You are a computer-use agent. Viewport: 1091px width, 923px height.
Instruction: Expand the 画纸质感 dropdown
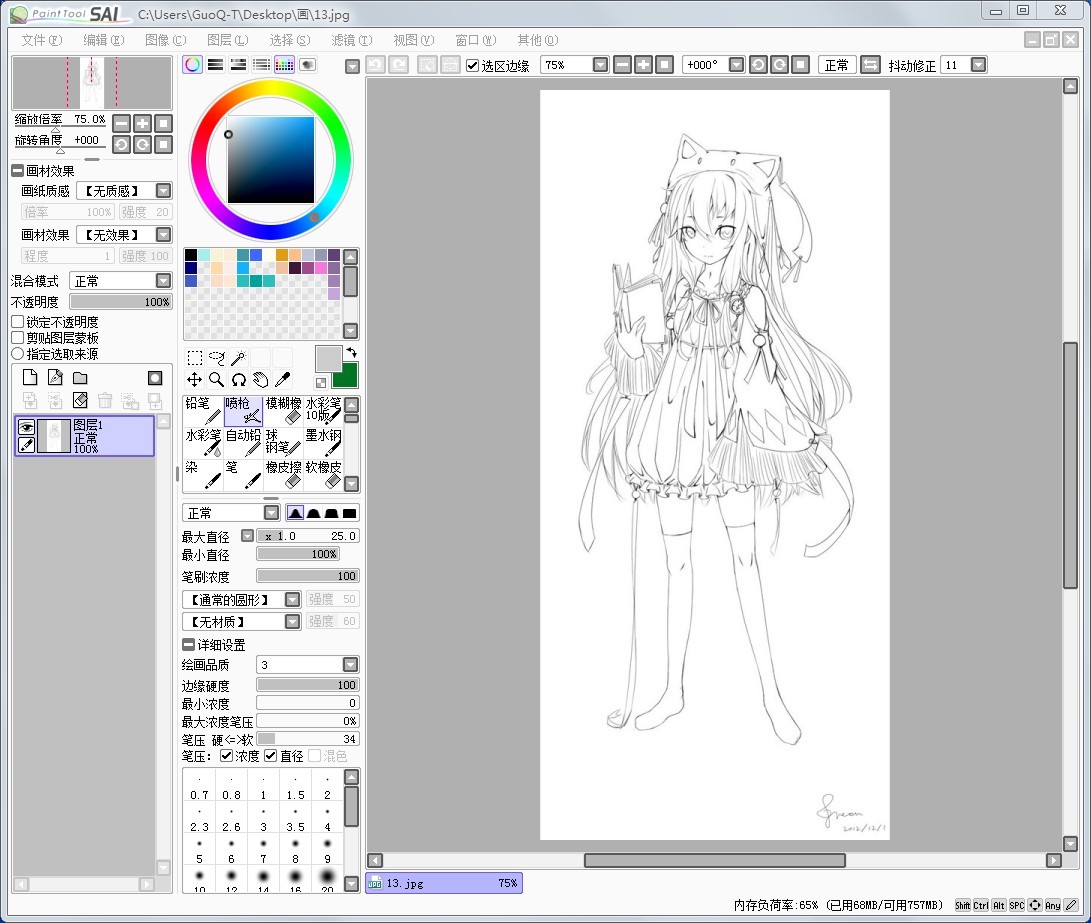tap(163, 190)
